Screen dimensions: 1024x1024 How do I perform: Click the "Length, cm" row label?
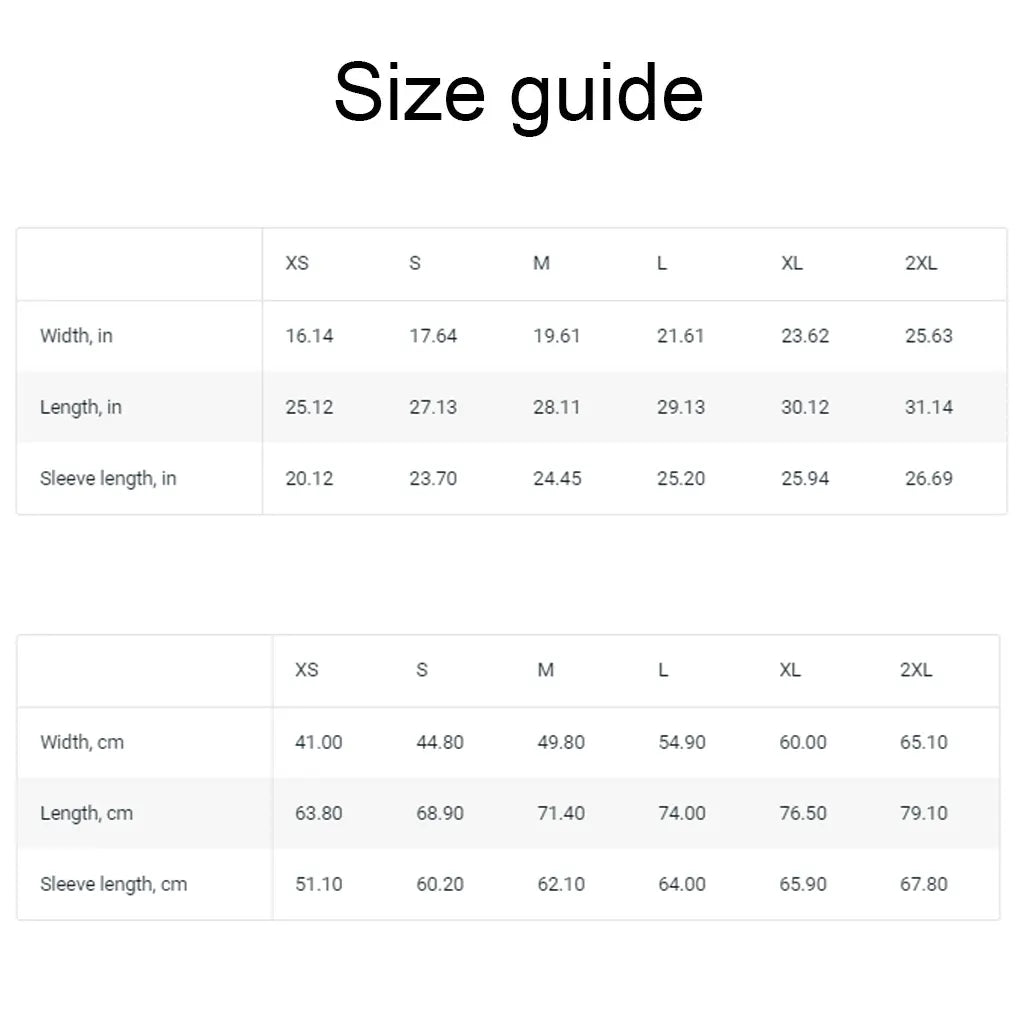coord(86,813)
